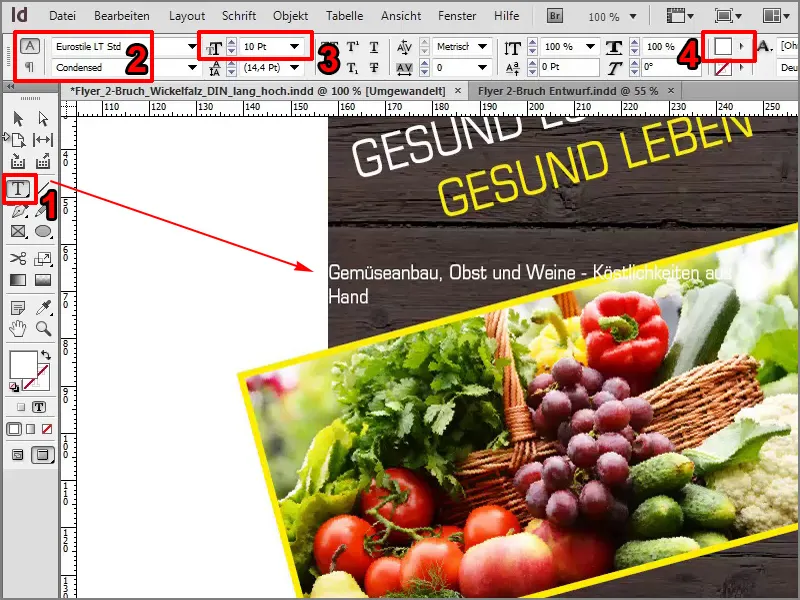Image resolution: width=800 pixels, height=600 pixels.
Task: Select the Selection tool black arrow
Action: [18, 118]
